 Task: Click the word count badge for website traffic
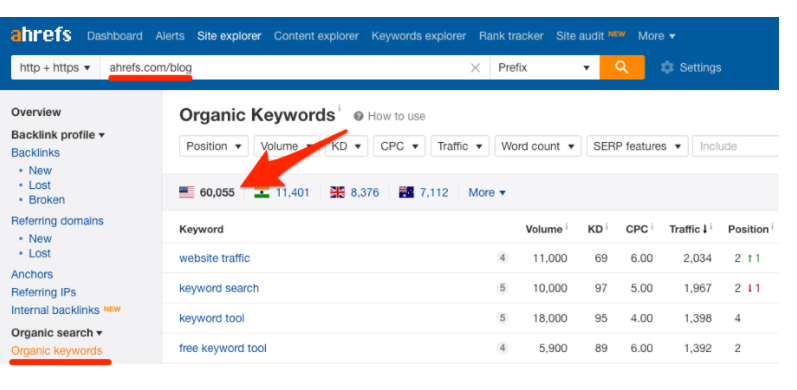(x=502, y=258)
